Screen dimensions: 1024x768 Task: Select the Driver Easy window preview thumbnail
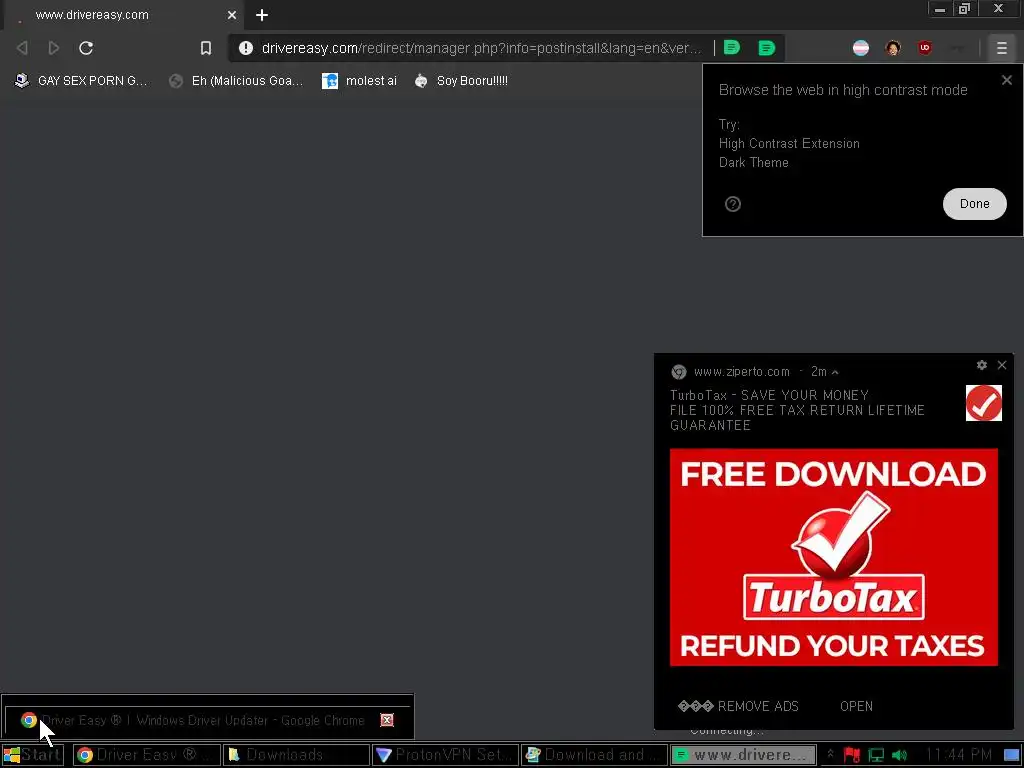206,720
